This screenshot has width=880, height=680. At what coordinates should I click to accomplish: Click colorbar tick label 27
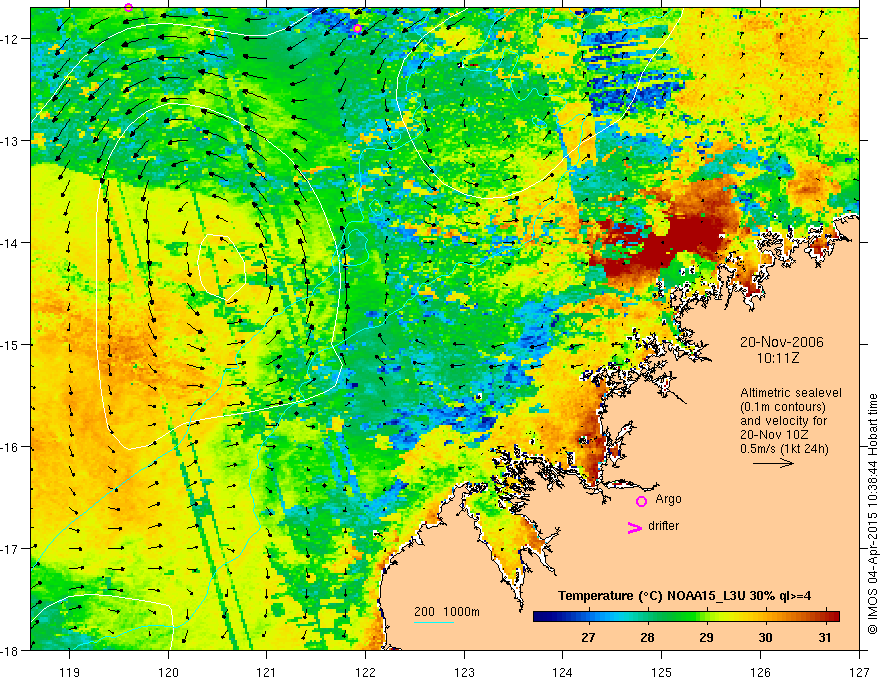coord(588,637)
